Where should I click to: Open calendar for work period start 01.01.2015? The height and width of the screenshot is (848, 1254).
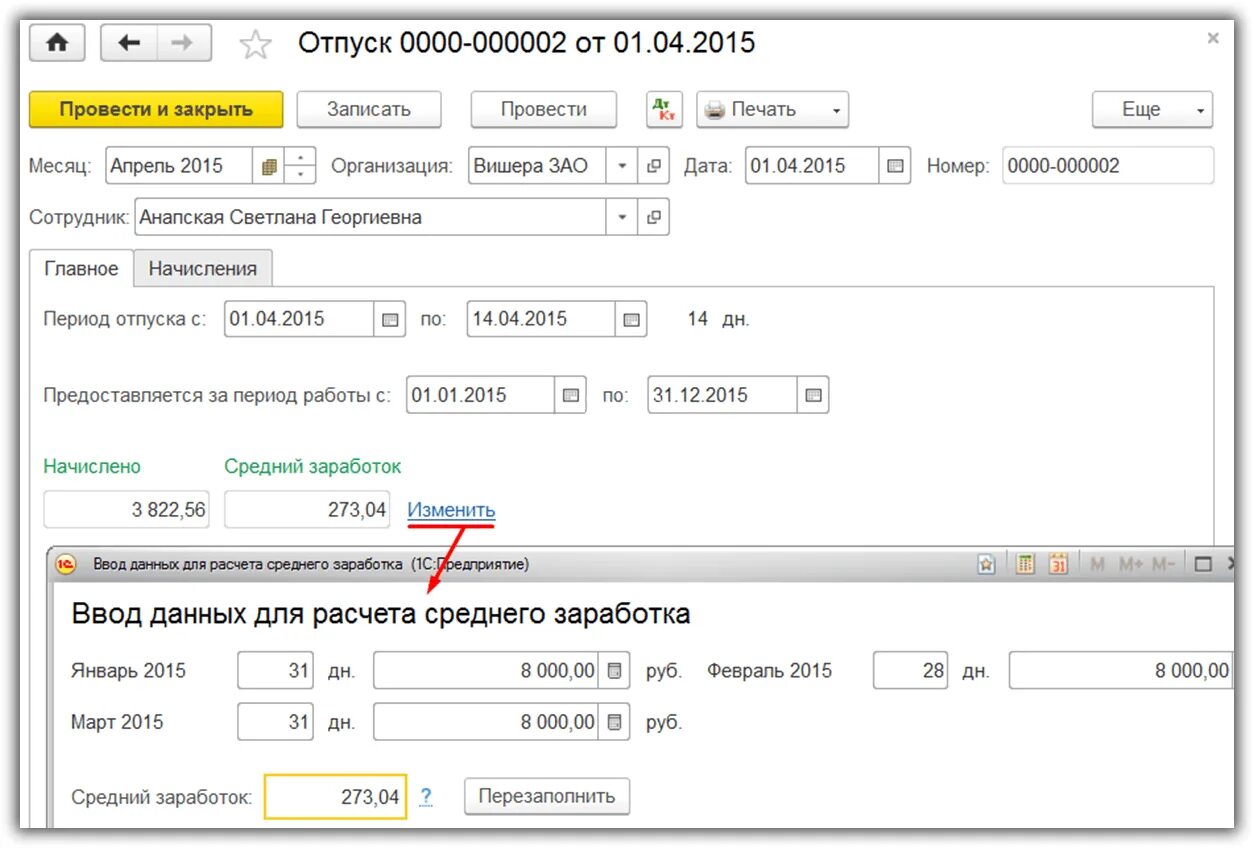[x=571, y=395]
